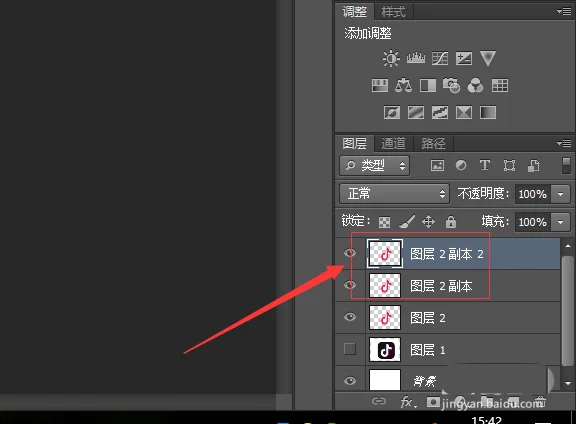Expand the 不透明度 opacity slider arrow
The height and width of the screenshot is (424, 576).
pos(561,194)
